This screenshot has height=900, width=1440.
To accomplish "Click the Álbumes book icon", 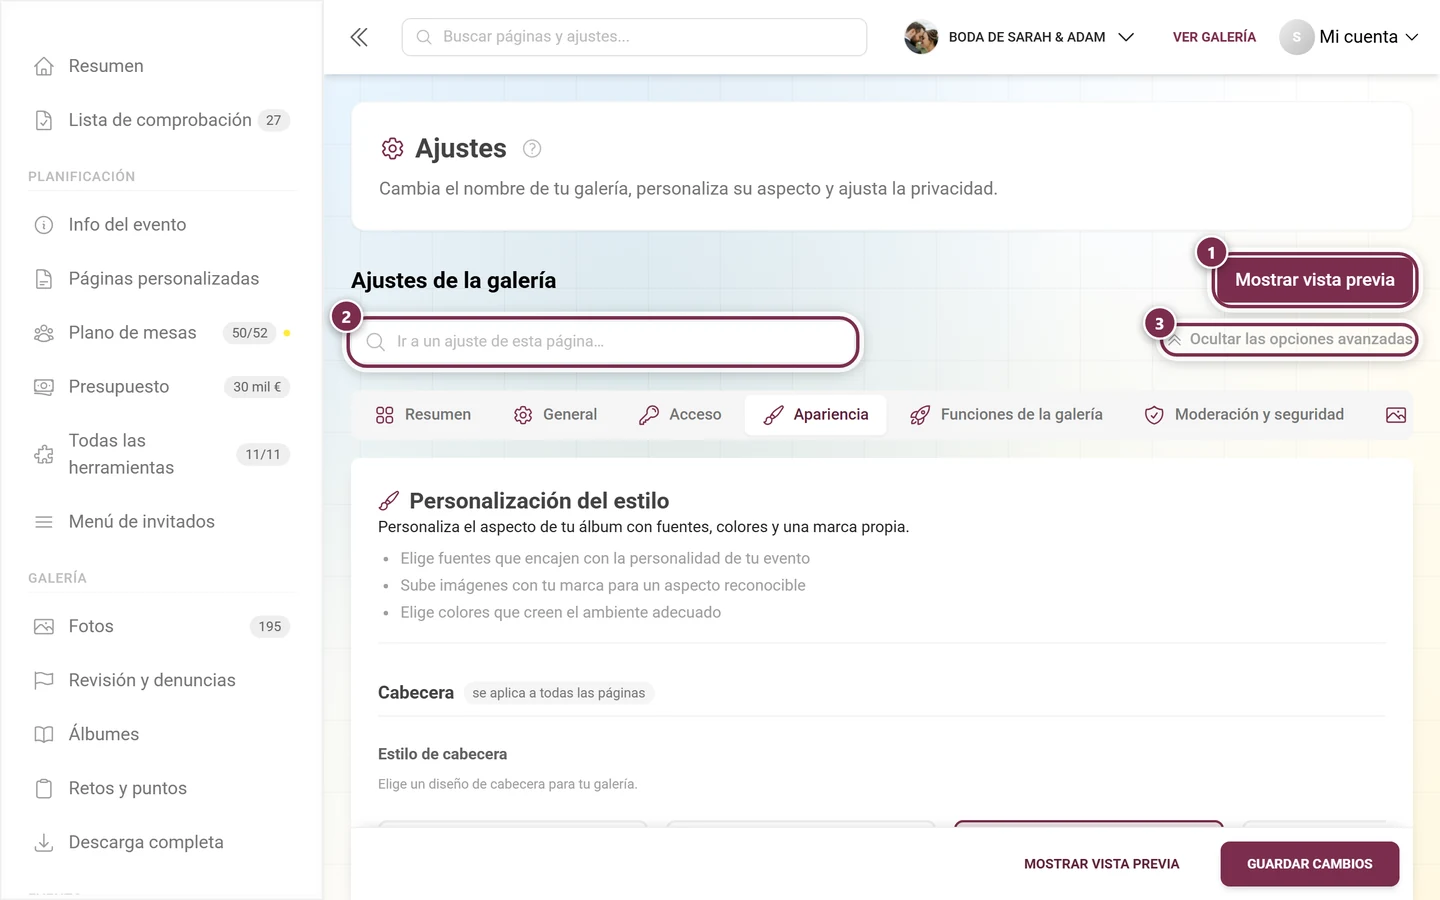I will pos(44,735).
